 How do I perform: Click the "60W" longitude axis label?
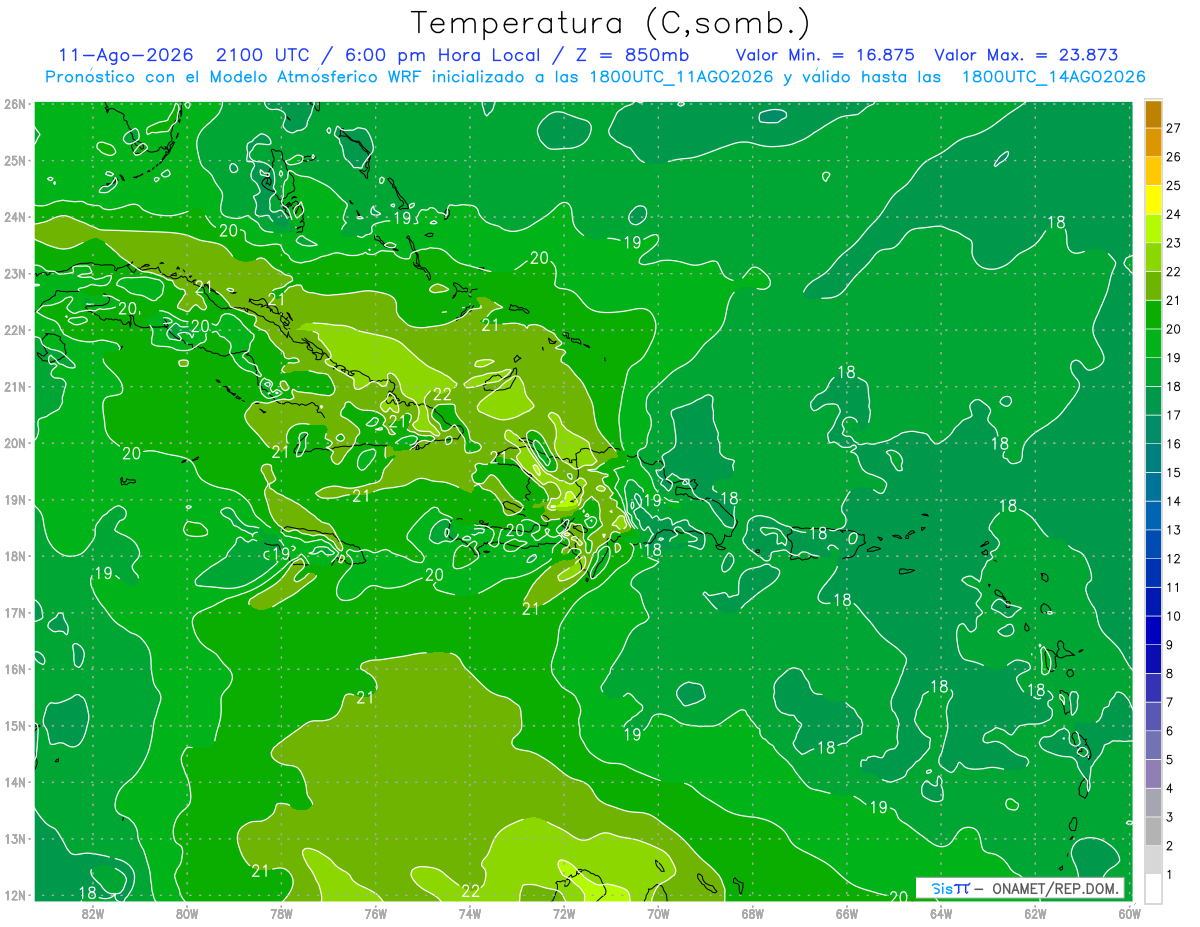pos(1129,912)
